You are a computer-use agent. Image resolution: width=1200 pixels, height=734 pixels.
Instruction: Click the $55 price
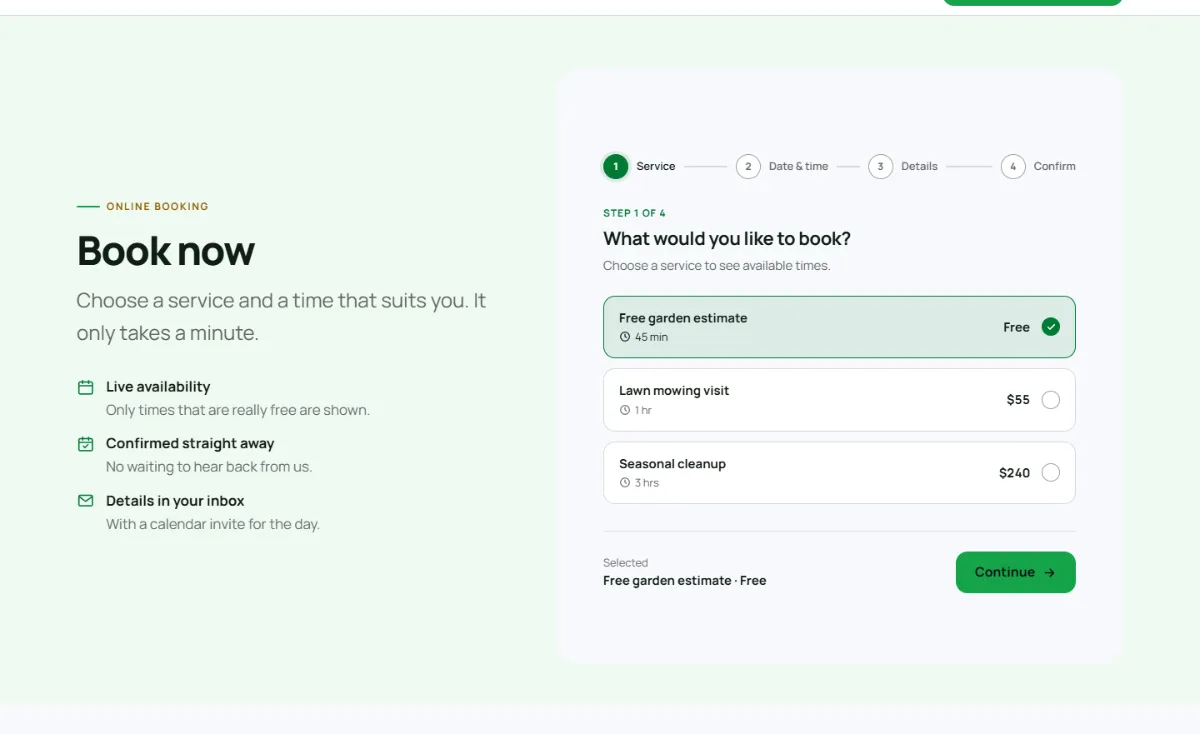pos(1018,400)
